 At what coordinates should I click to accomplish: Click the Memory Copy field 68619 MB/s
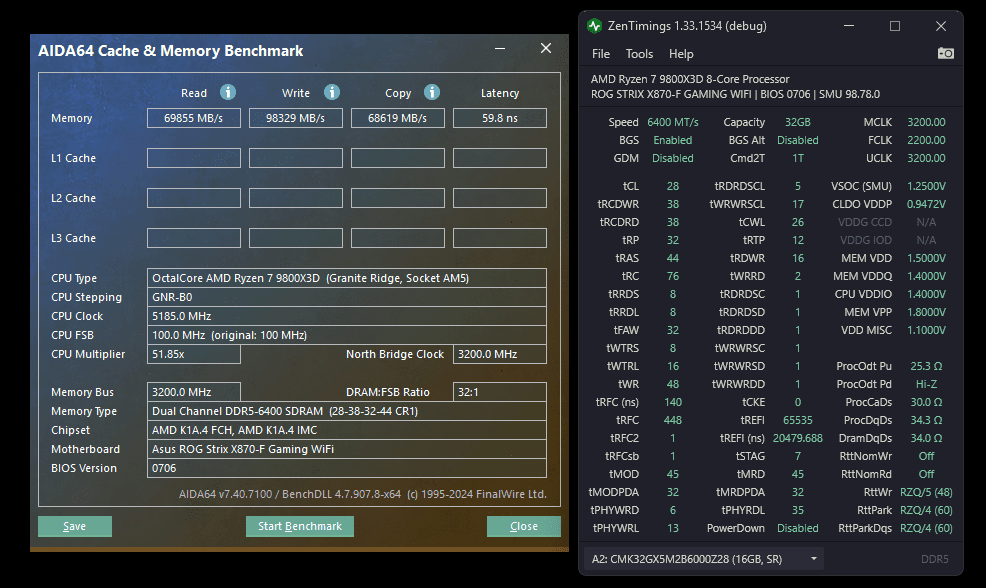click(x=397, y=118)
